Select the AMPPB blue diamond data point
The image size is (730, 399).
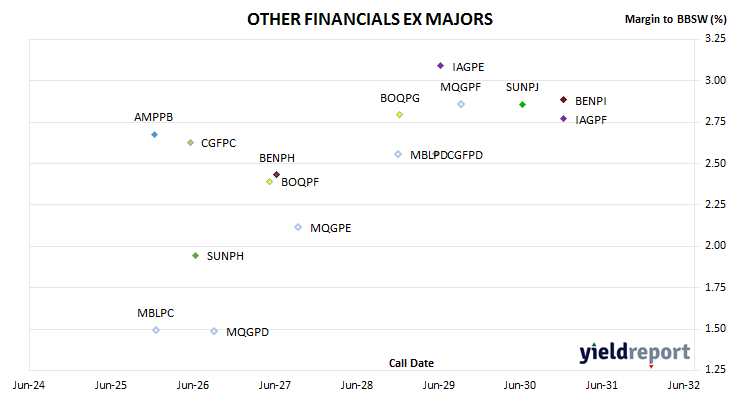155,135
